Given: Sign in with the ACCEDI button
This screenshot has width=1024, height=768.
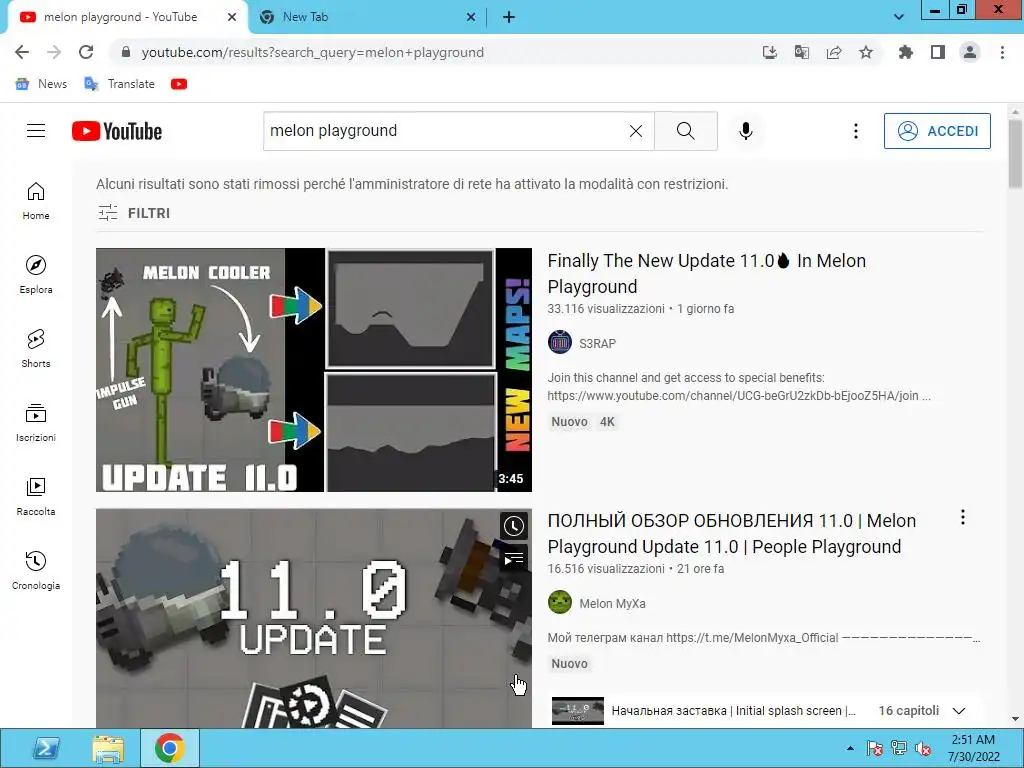Looking at the screenshot, I should pos(937,131).
